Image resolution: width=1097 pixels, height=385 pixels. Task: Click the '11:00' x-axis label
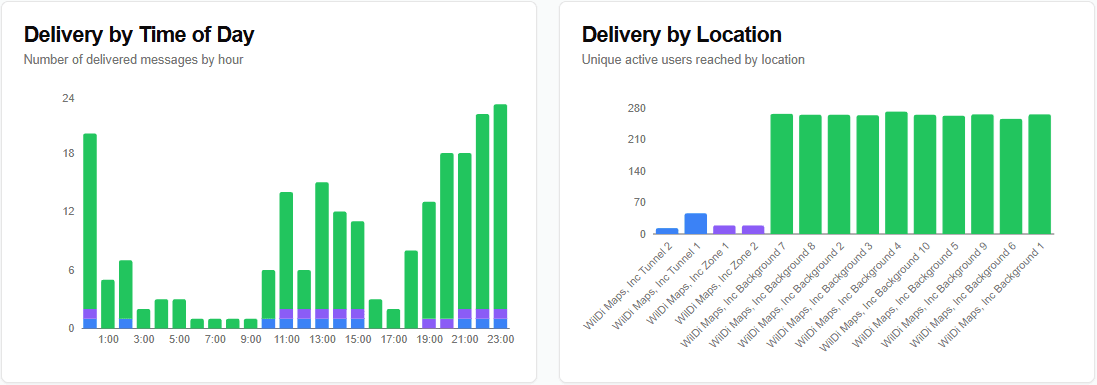286,340
